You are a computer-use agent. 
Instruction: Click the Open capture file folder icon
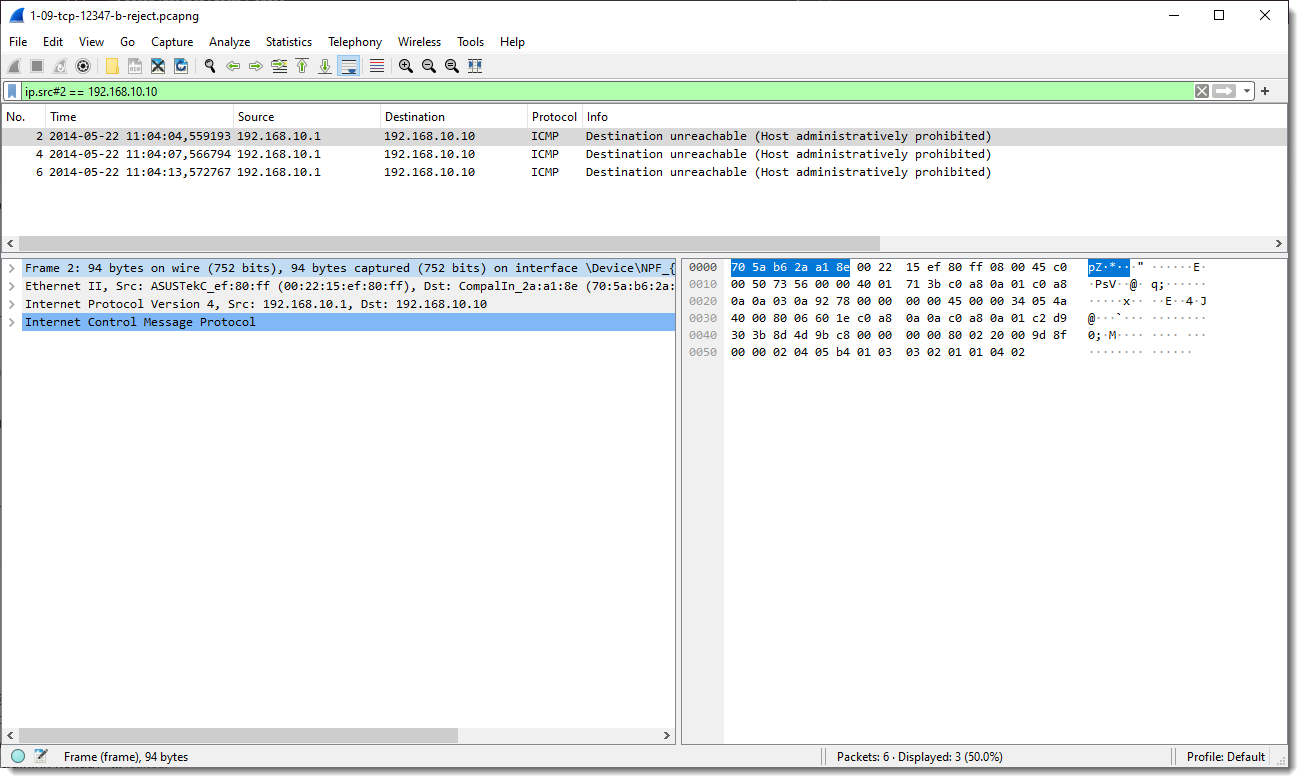112,66
